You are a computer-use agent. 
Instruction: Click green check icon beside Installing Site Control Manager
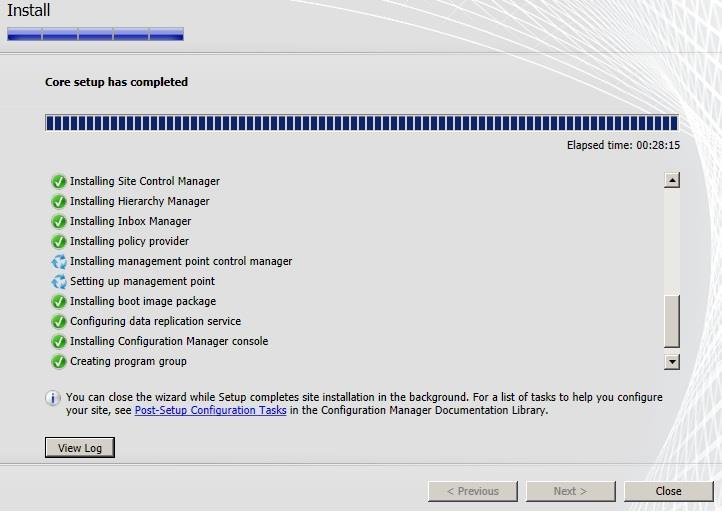click(58, 181)
